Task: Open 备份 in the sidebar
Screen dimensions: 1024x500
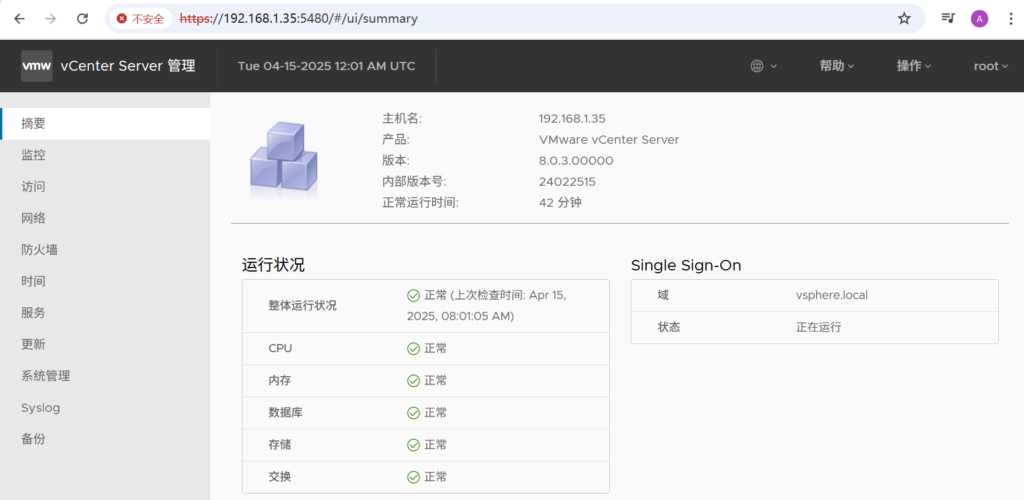Action: (x=105, y=439)
